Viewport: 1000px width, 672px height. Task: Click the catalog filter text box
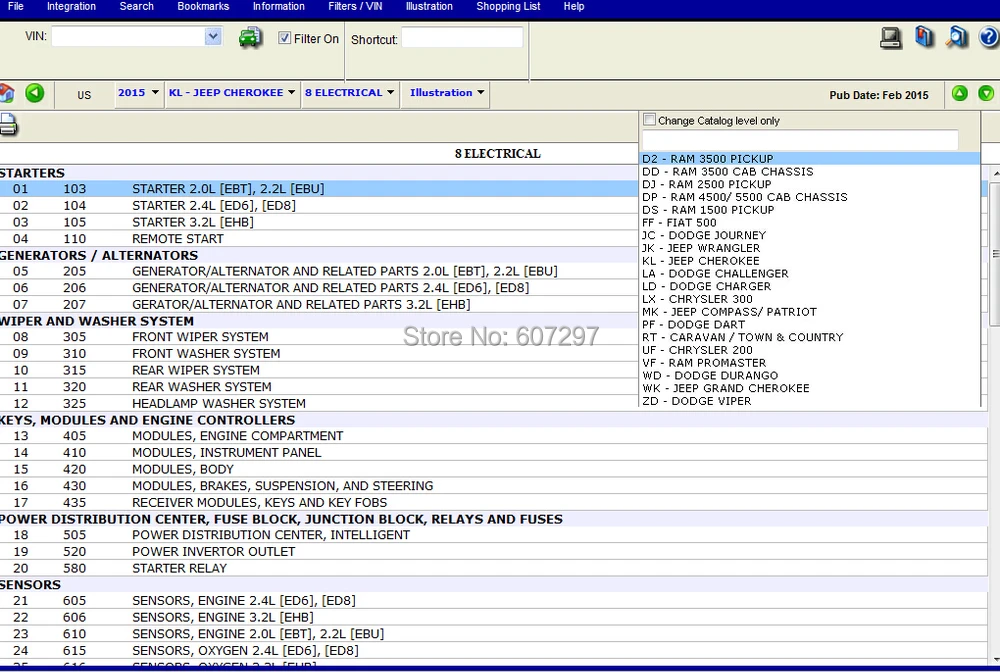point(800,140)
